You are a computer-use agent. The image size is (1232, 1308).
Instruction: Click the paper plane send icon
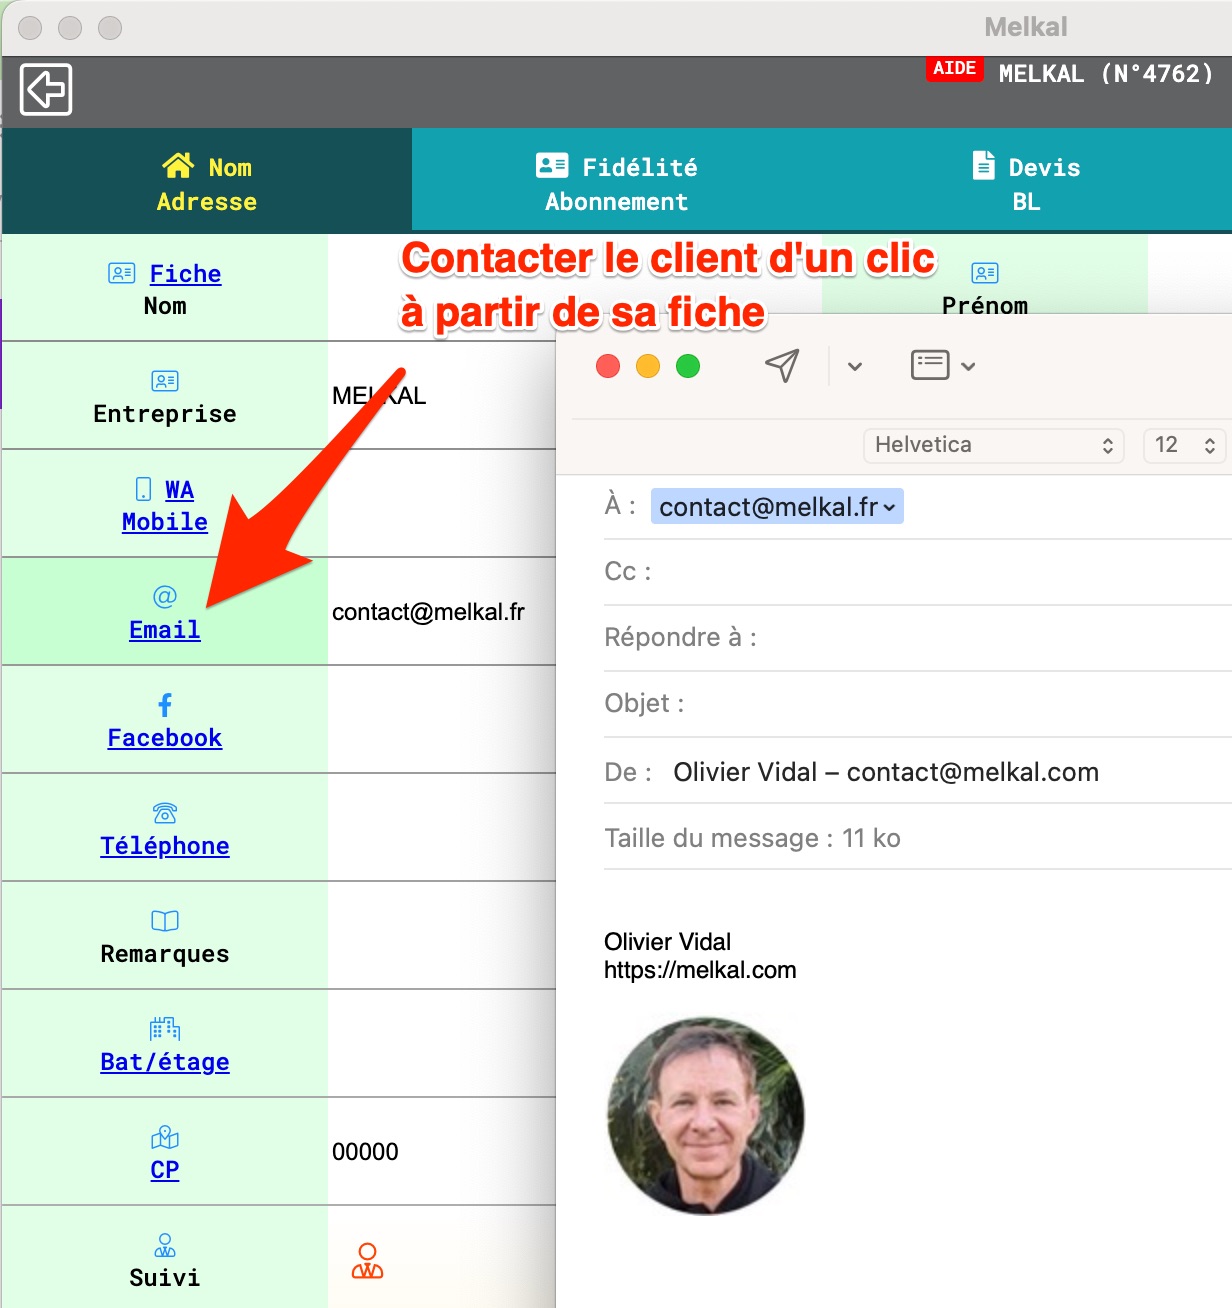782,366
